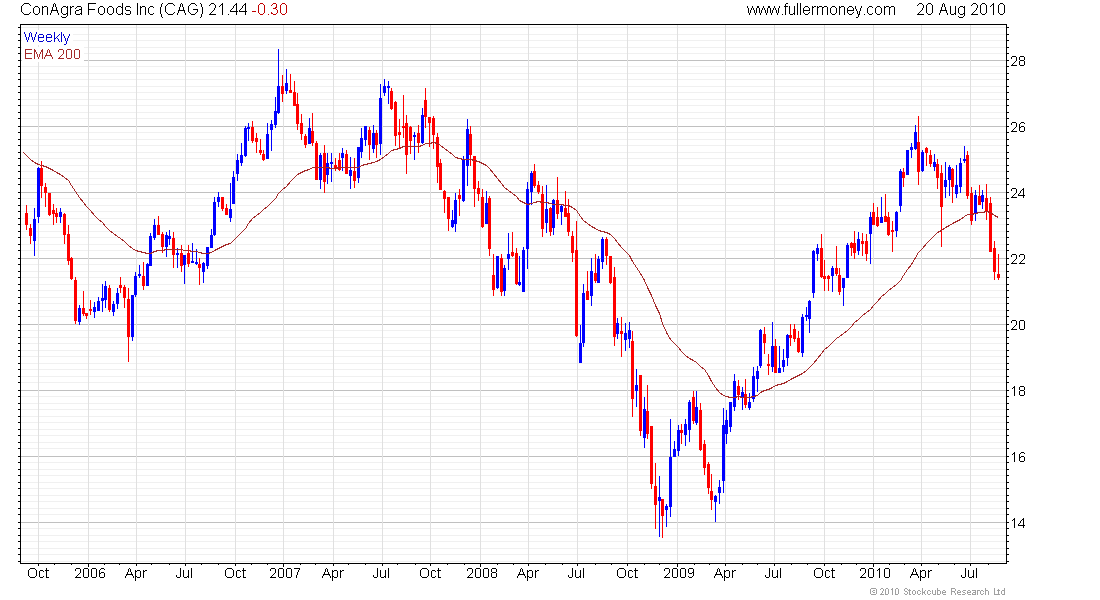Click the ConAgra Foods Inc (CAG) title
Viewport: 1100px width, 600px height.
pyautogui.click(x=112, y=10)
